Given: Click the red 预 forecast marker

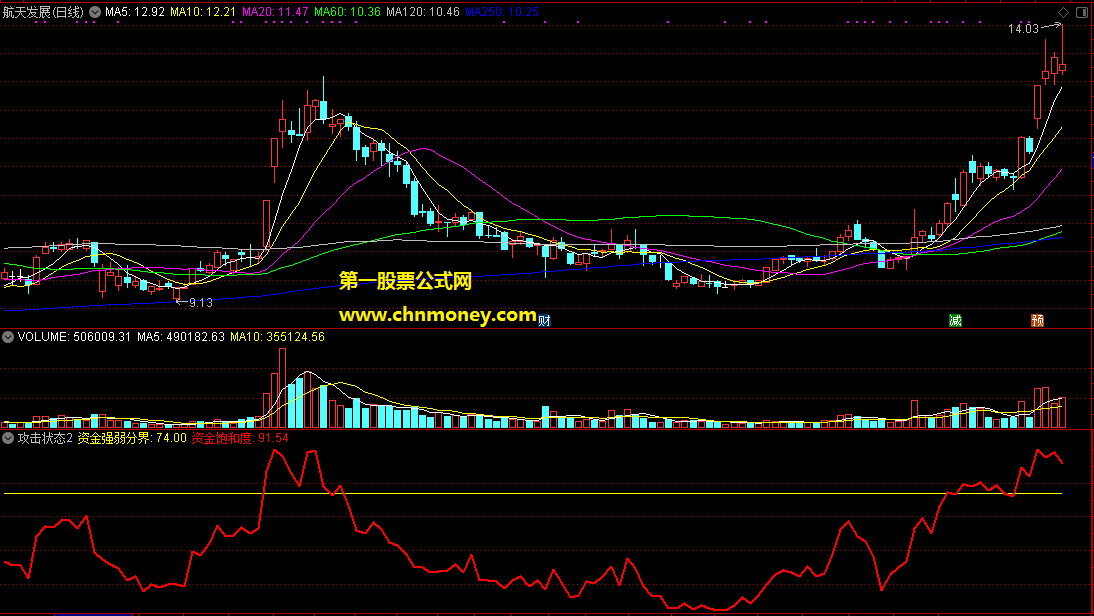Looking at the screenshot, I should pyautogui.click(x=1037, y=320).
